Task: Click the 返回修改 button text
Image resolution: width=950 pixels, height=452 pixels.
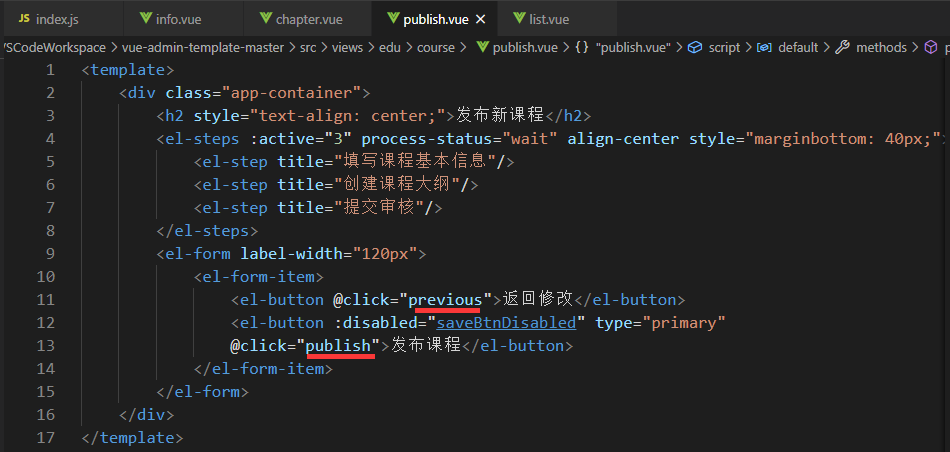Action: [x=537, y=299]
